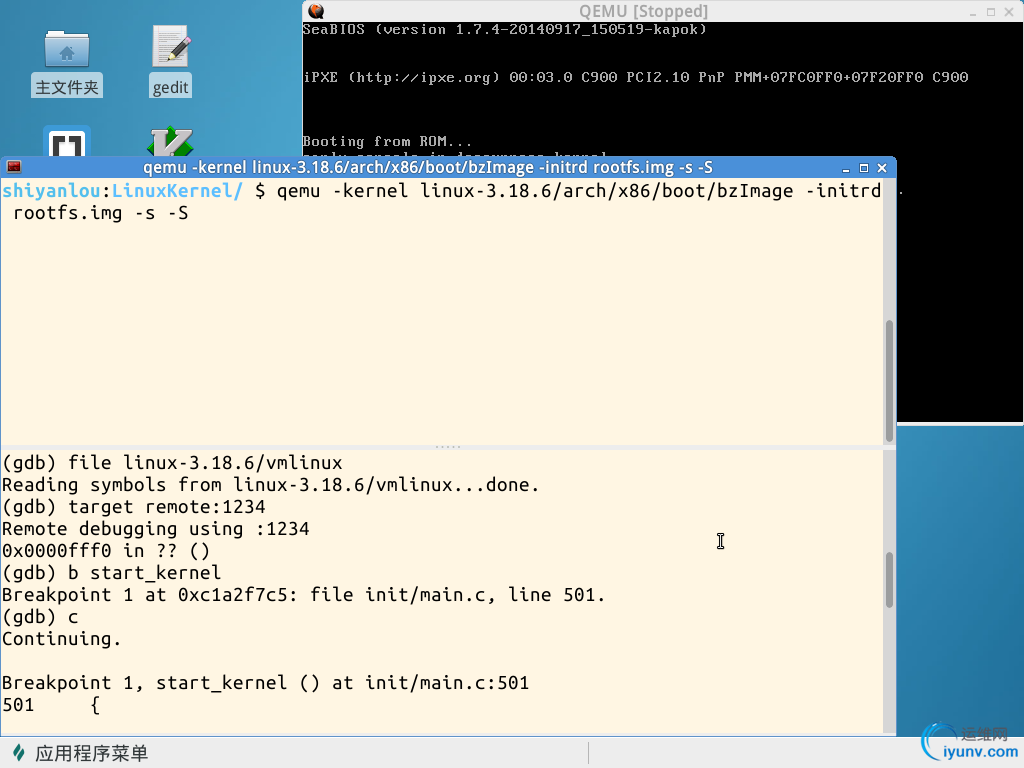Maximize the QEMU [Stopped] window

tap(991, 12)
